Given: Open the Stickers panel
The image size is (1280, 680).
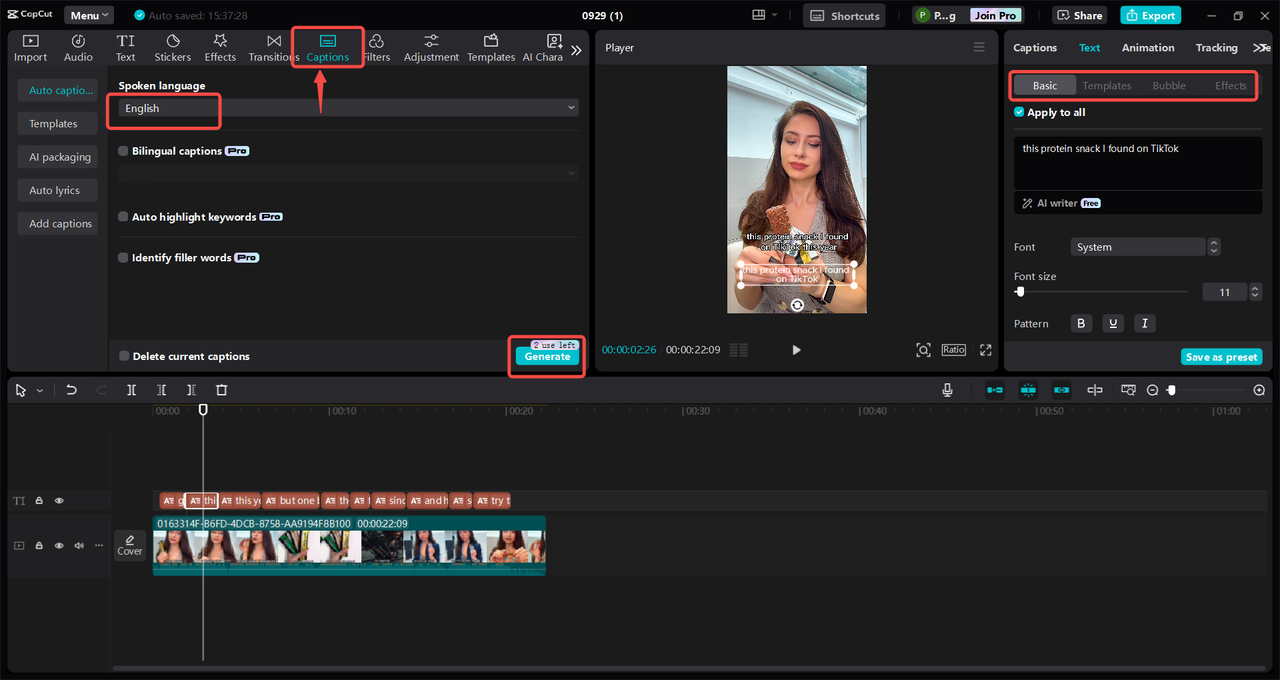Looking at the screenshot, I should pos(173,47).
